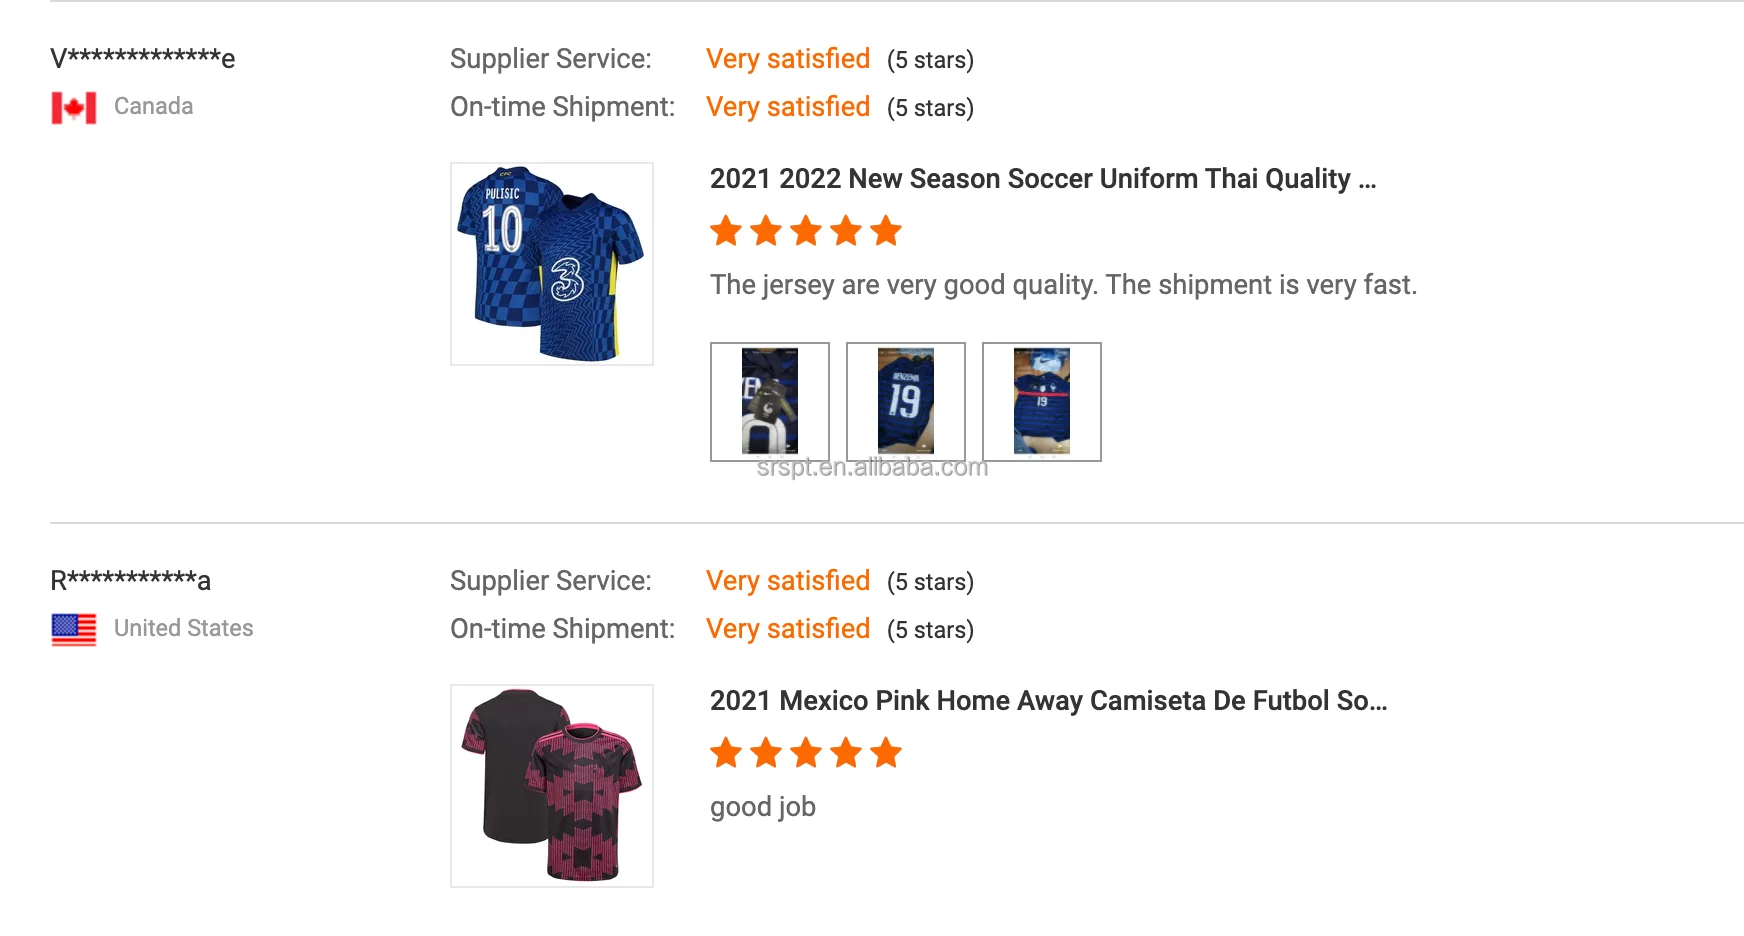Image resolution: width=1744 pixels, height=936 pixels.
Task: View the first customer review photo
Action: tap(770, 402)
